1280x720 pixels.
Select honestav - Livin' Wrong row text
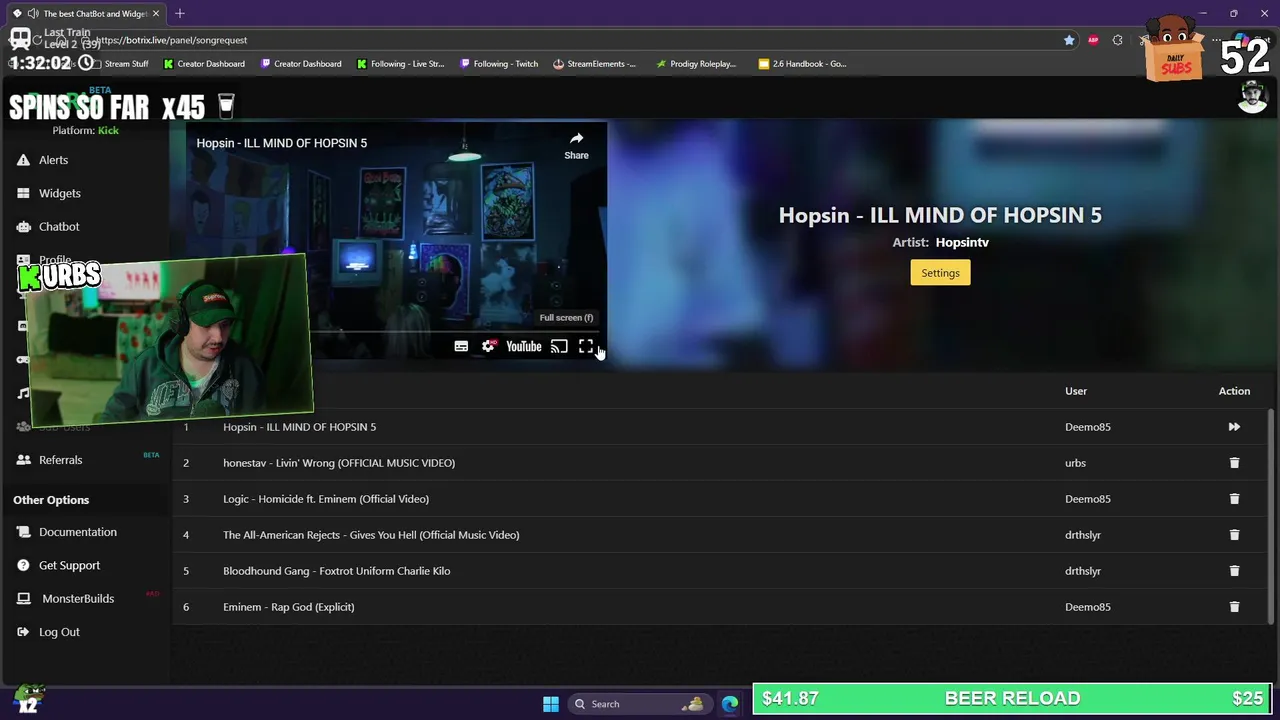click(x=339, y=463)
